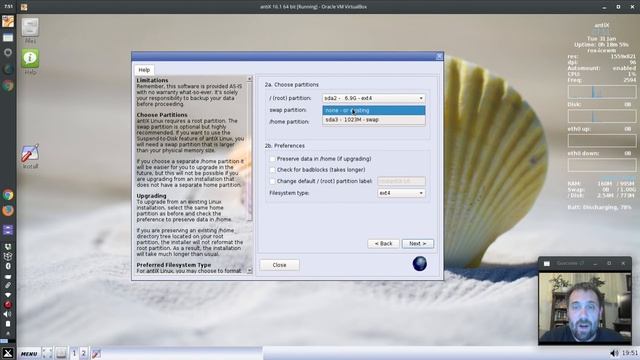Click the 19:51 clock in the taskbar
The height and width of the screenshot is (360, 640).
(629, 353)
